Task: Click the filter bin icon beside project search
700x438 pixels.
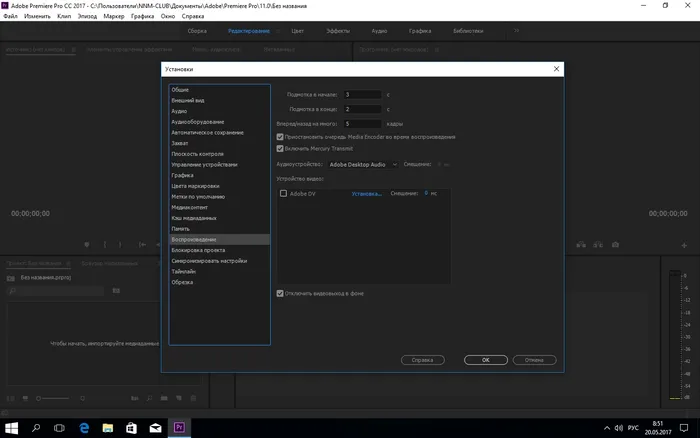Action: coord(116,291)
